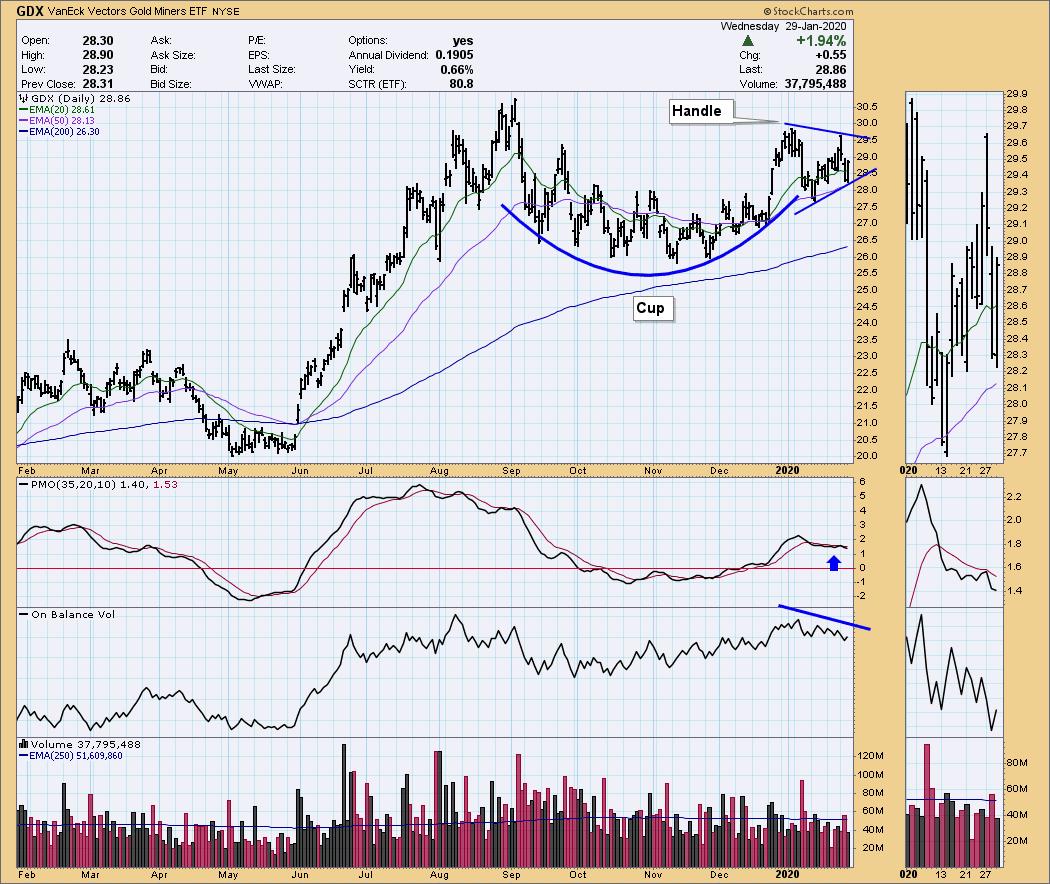
Task: Click the Cup annotation label
Action: point(652,308)
